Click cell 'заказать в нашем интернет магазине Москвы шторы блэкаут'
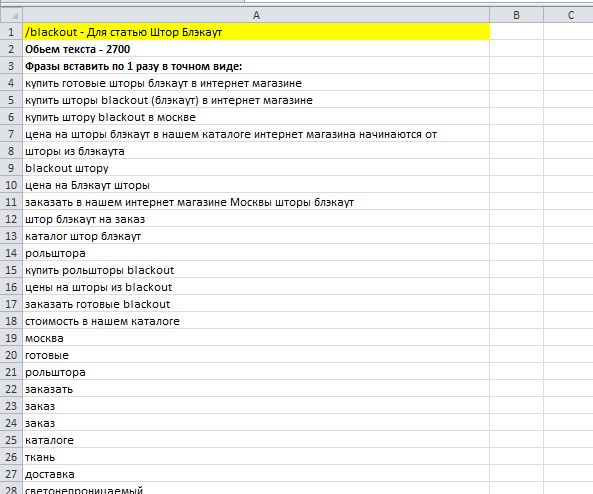The width and height of the screenshot is (593, 494). pyautogui.click(x=256, y=202)
